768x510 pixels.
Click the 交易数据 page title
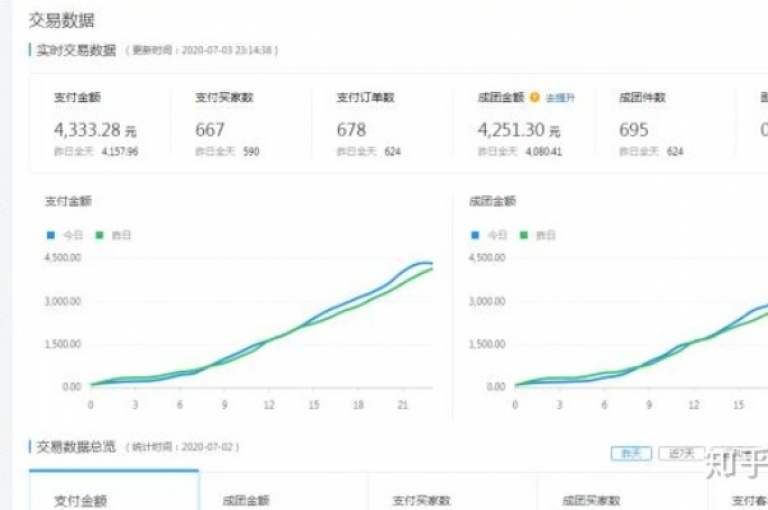point(61,21)
